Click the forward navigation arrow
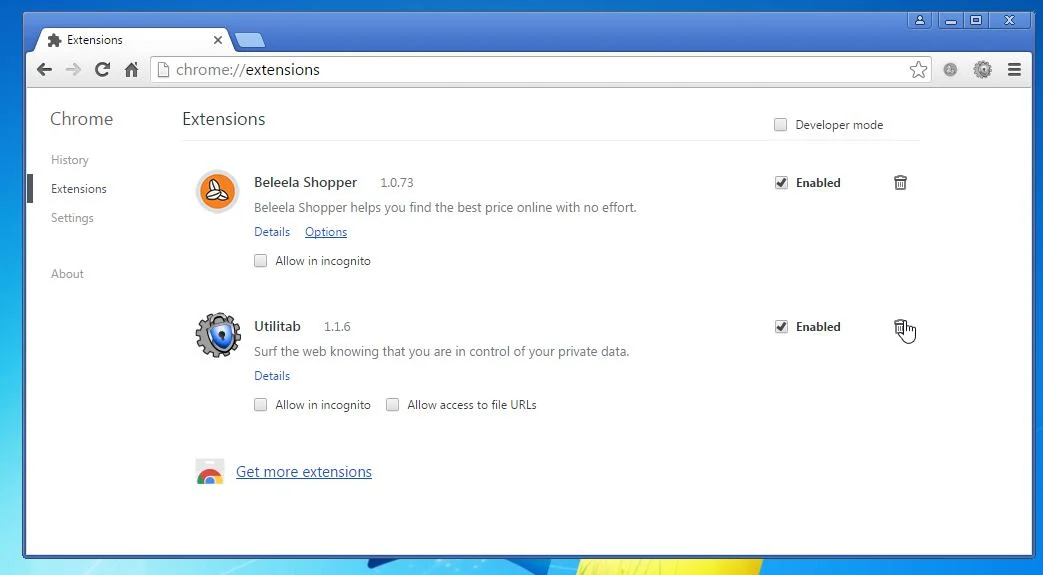The height and width of the screenshot is (575, 1043). click(73, 69)
